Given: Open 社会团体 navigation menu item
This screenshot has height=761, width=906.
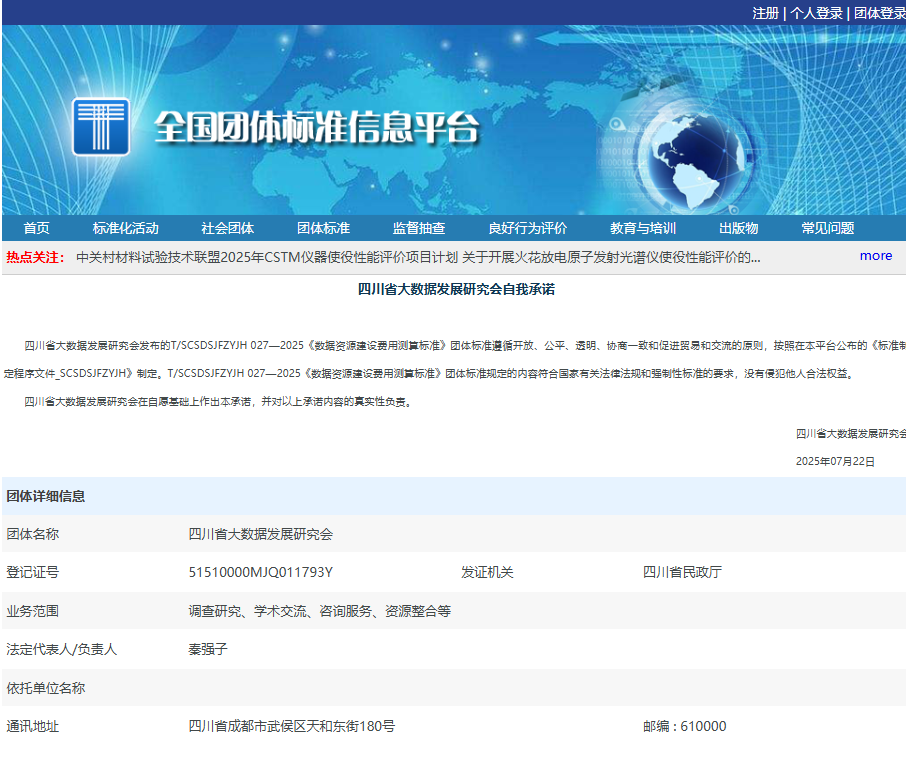Looking at the screenshot, I should [228, 228].
